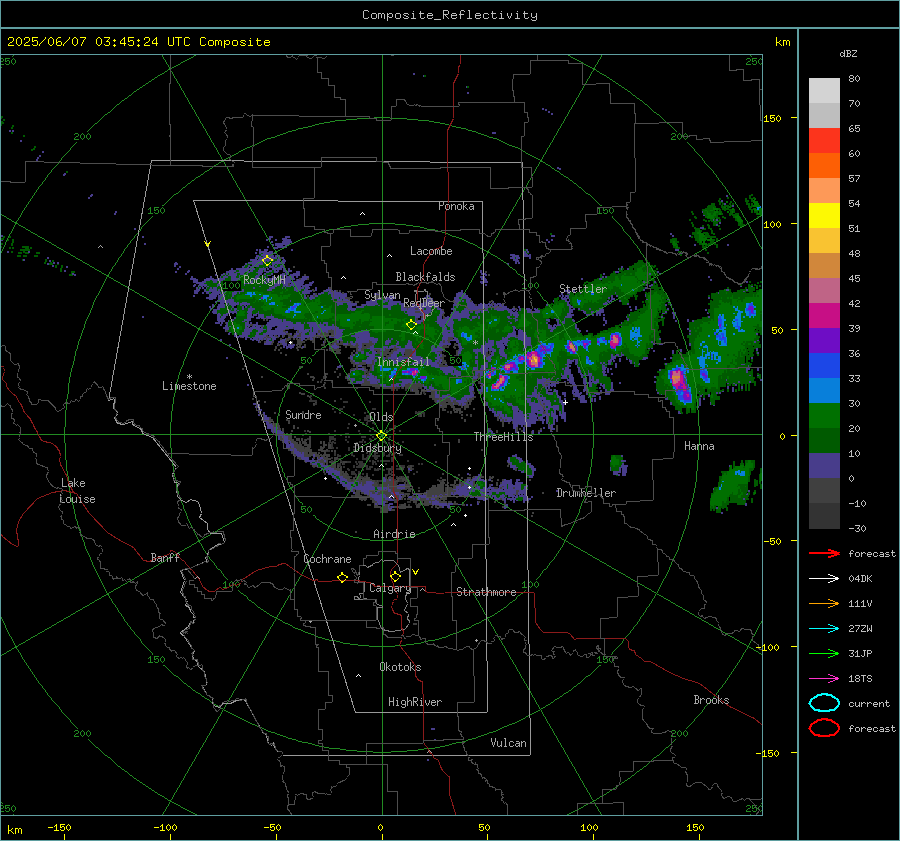Click the Stettler city label
Viewport: 900px width, 841px height.
583,289
